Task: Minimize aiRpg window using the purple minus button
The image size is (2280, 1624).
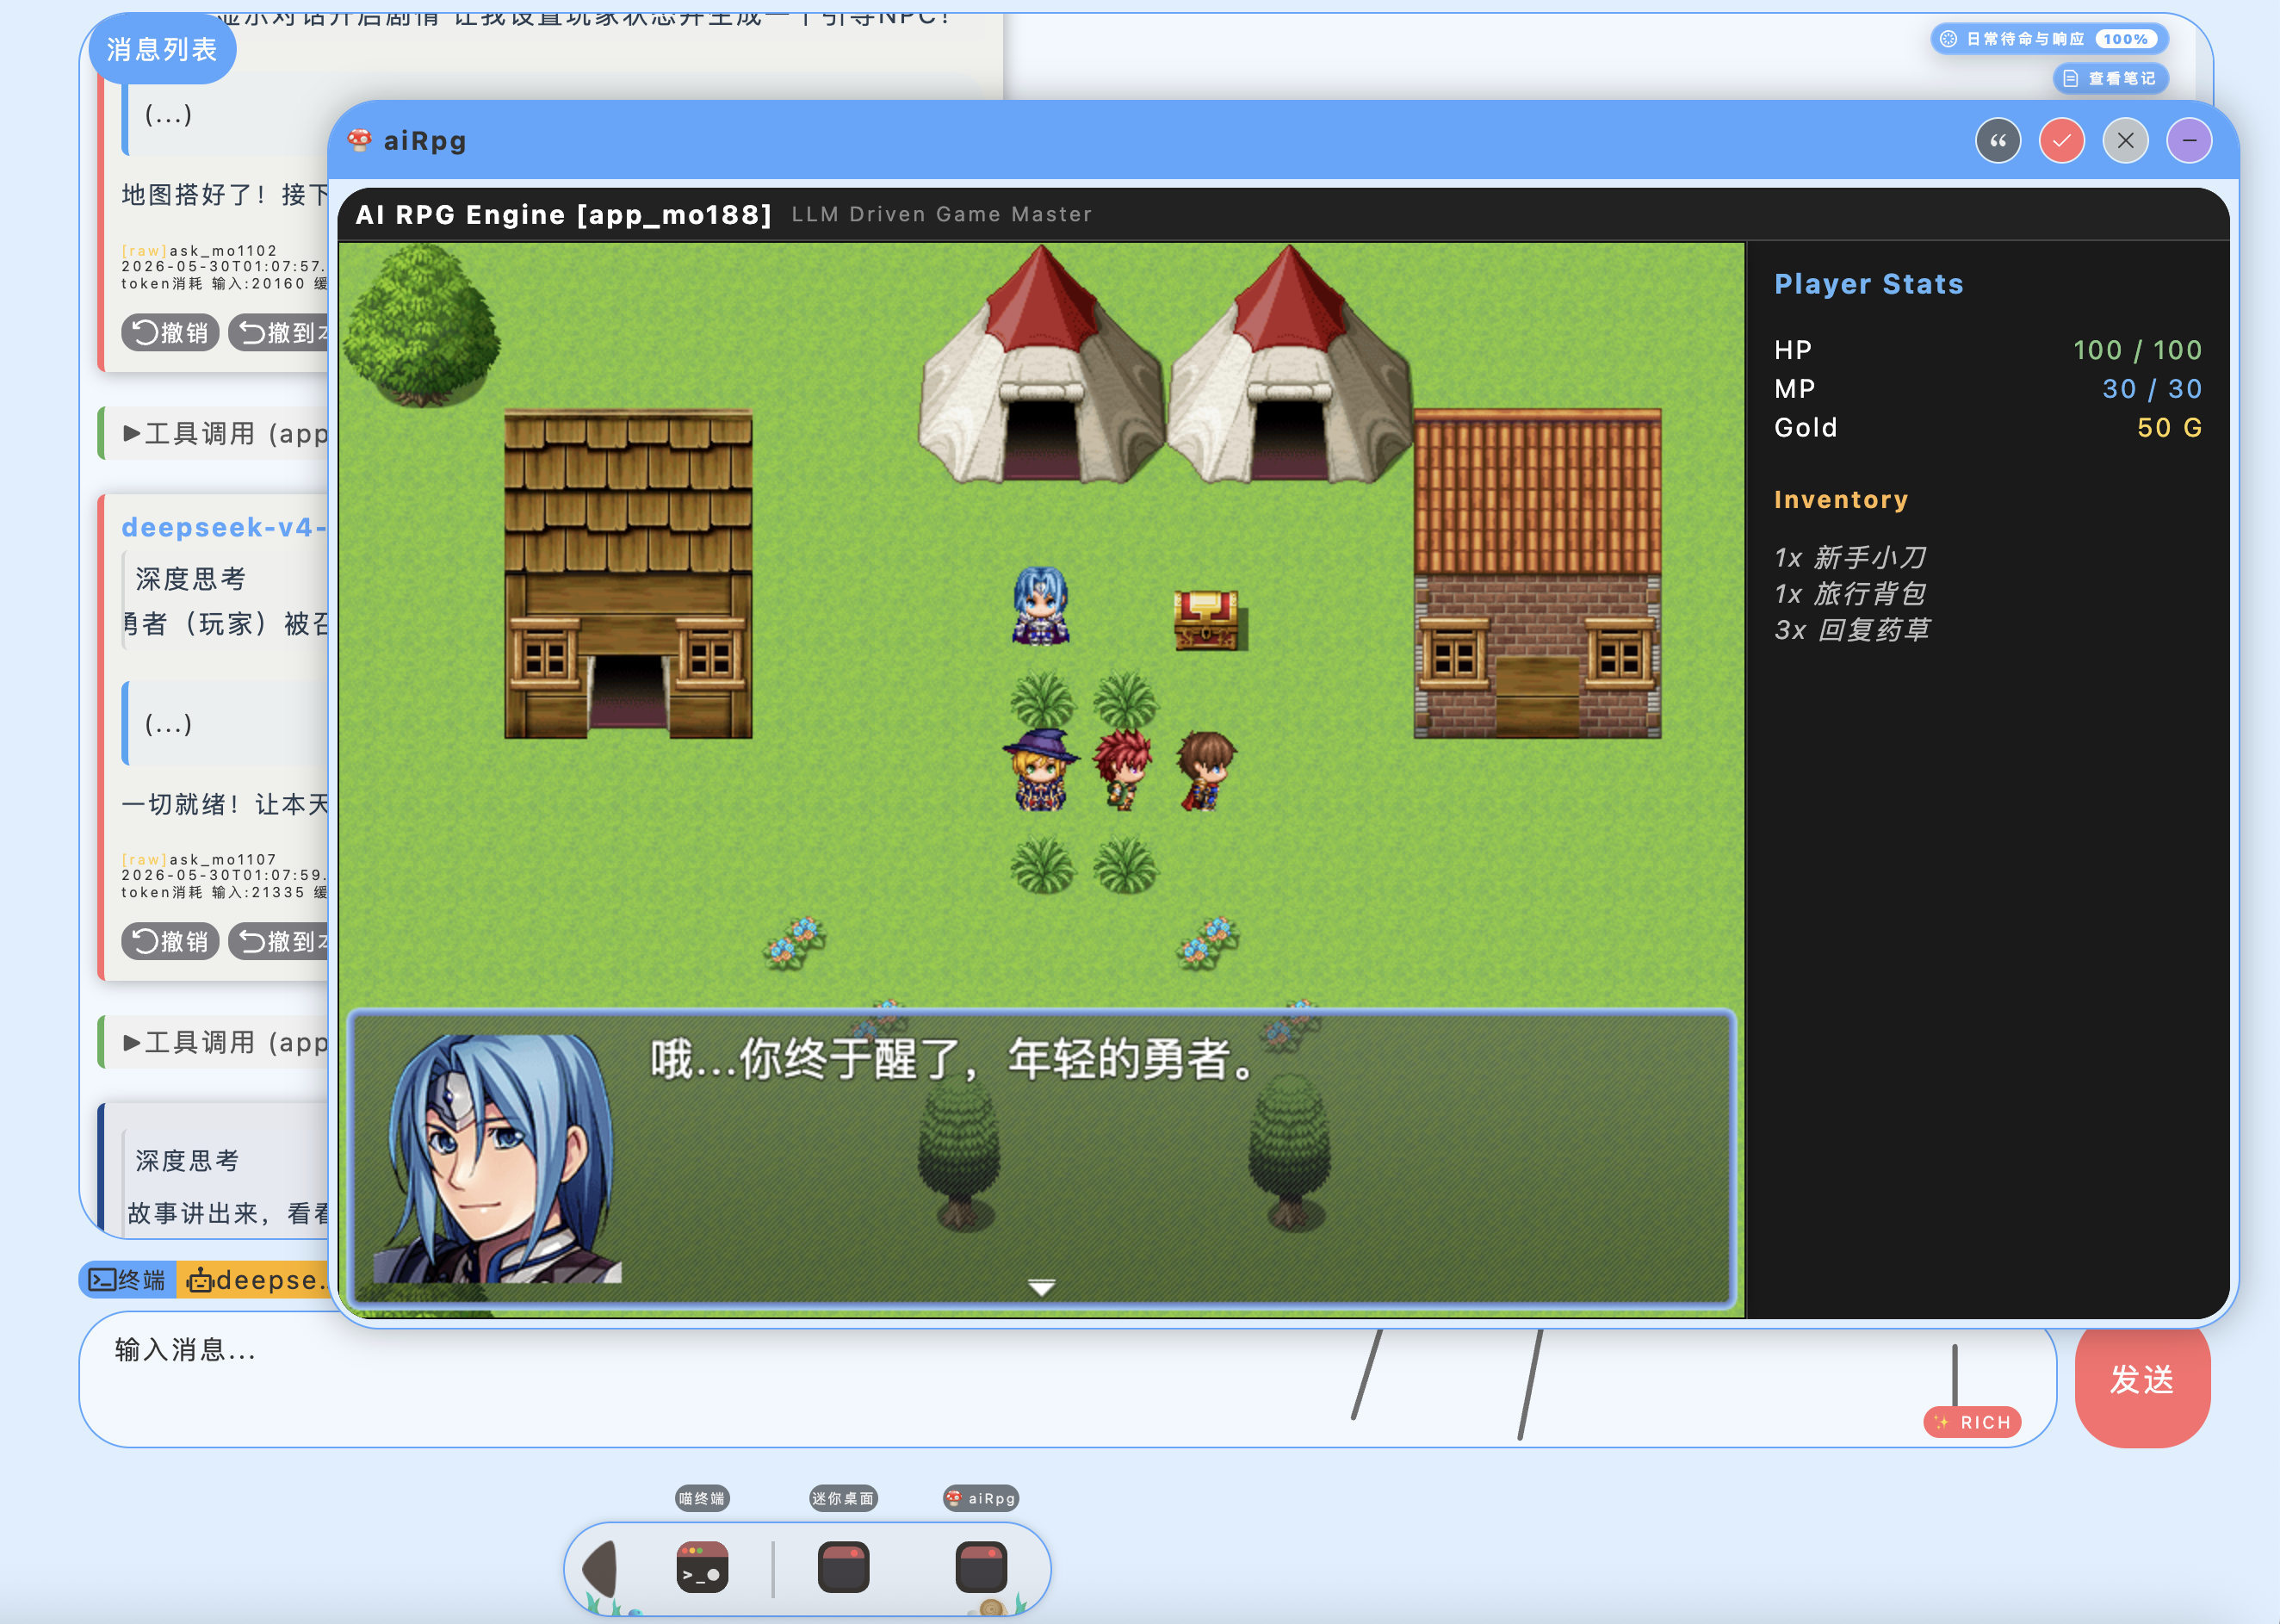Action: [2189, 141]
